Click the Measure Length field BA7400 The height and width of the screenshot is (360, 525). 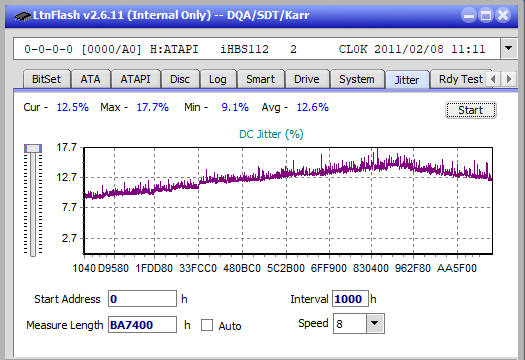(x=142, y=325)
